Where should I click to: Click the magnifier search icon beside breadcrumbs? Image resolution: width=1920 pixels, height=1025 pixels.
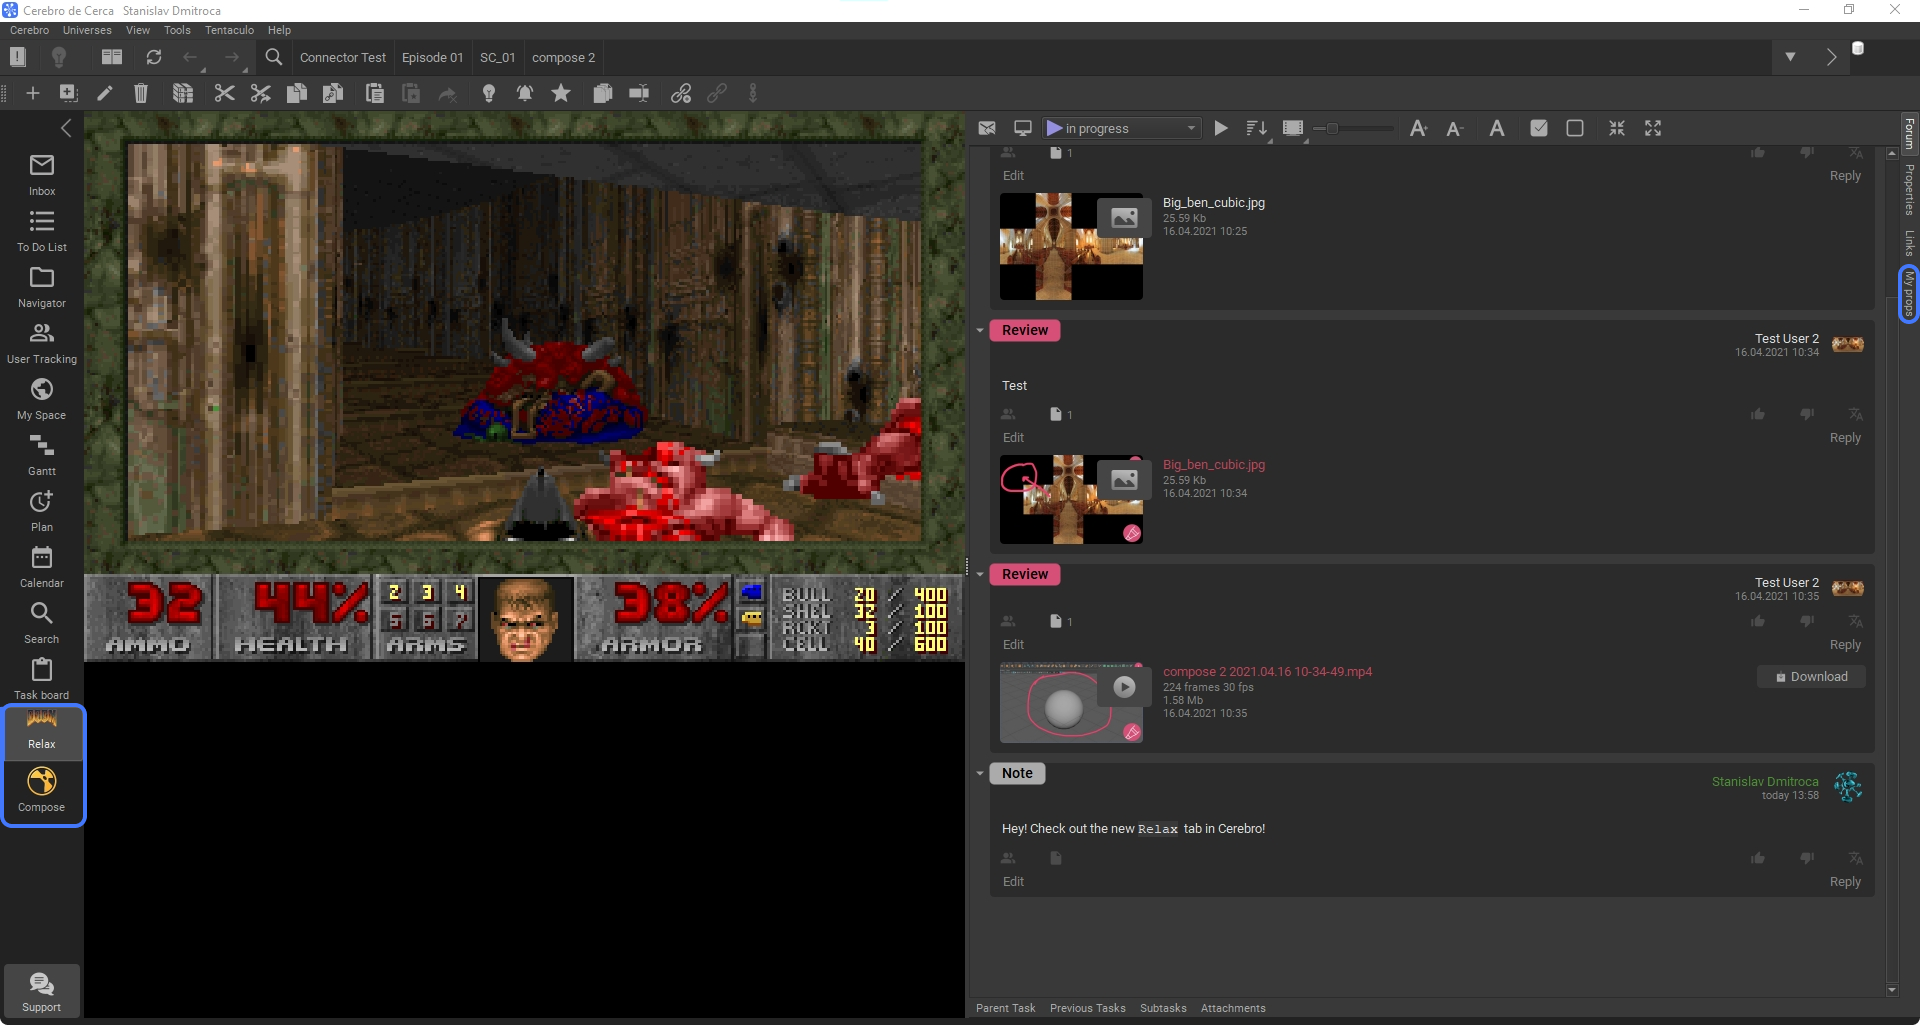click(273, 57)
